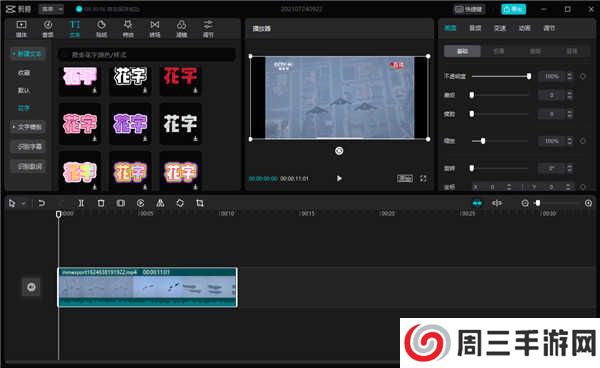Click the opacity keyframe diamond icon

(583, 76)
